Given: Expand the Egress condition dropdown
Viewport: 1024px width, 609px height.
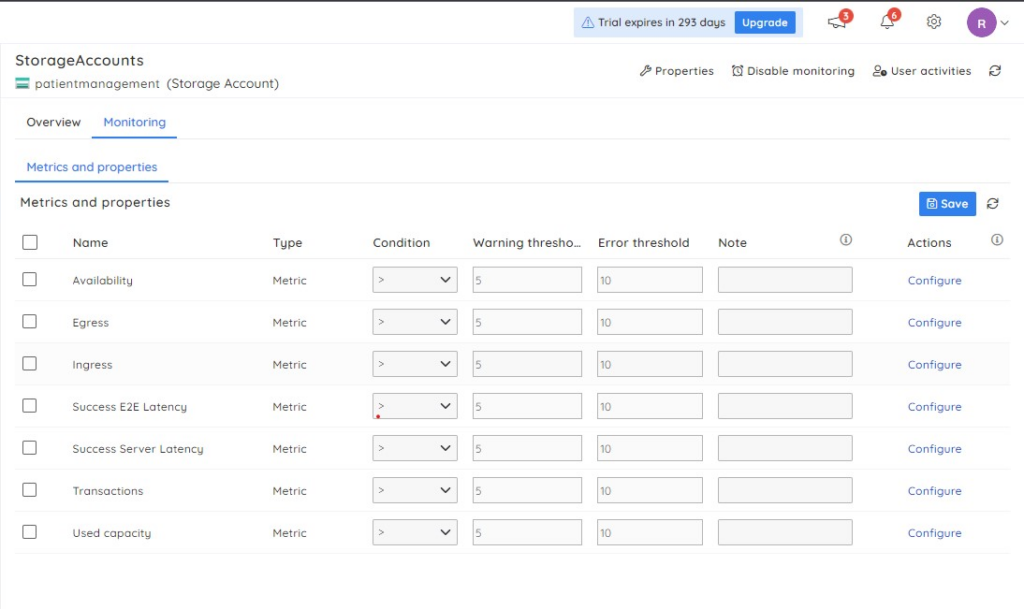Looking at the screenshot, I should pyautogui.click(x=415, y=322).
